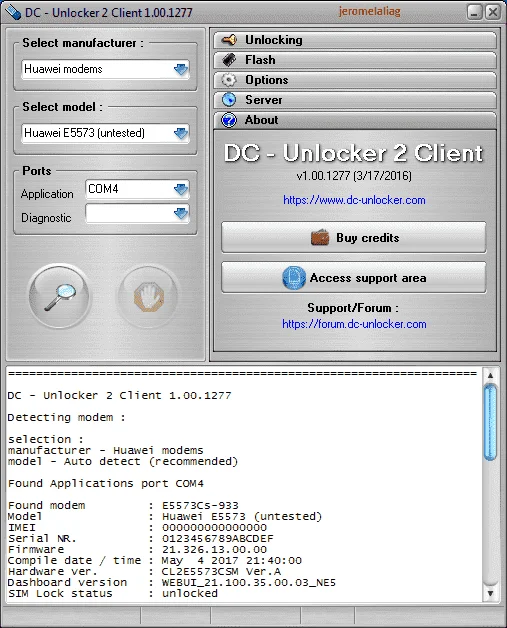507x628 pixels.
Task: Click the 'Serial NR.' log line
Action: [141, 538]
